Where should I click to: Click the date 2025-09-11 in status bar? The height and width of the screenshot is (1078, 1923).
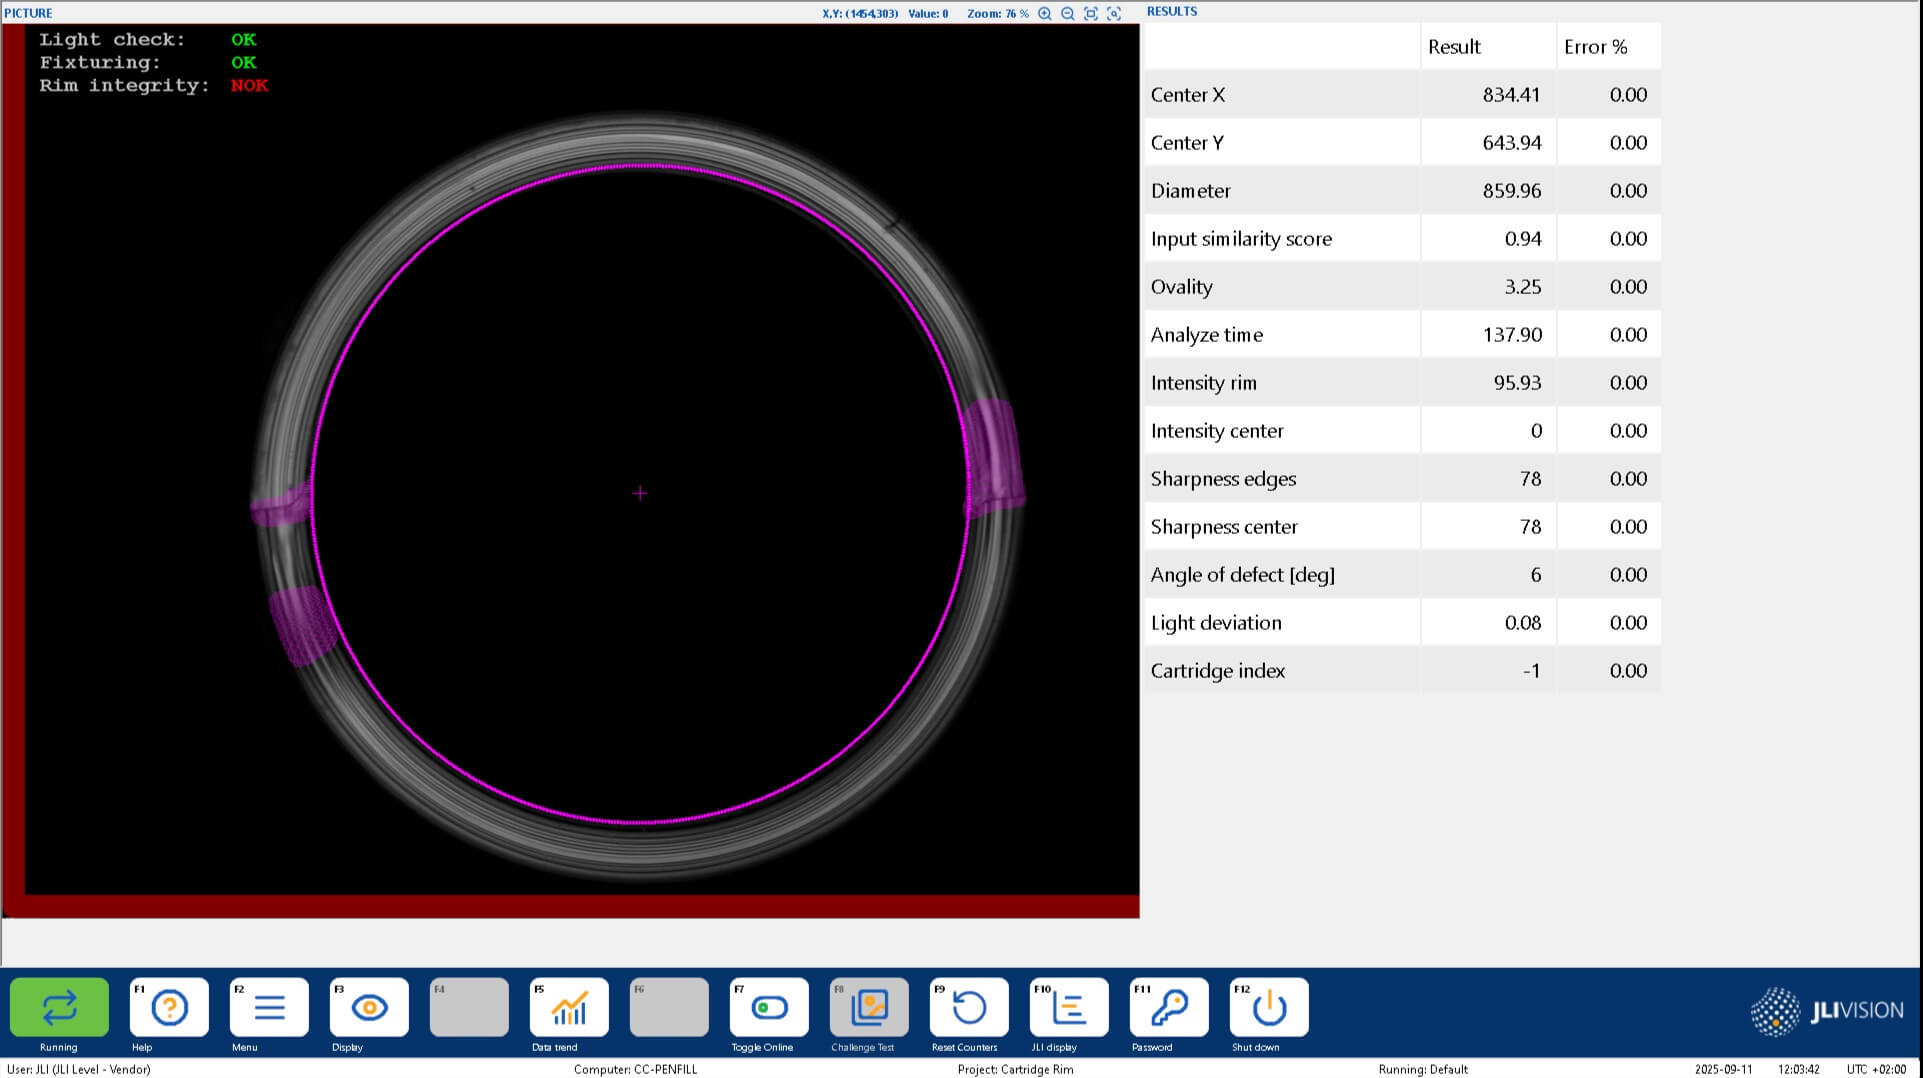(x=1723, y=1069)
